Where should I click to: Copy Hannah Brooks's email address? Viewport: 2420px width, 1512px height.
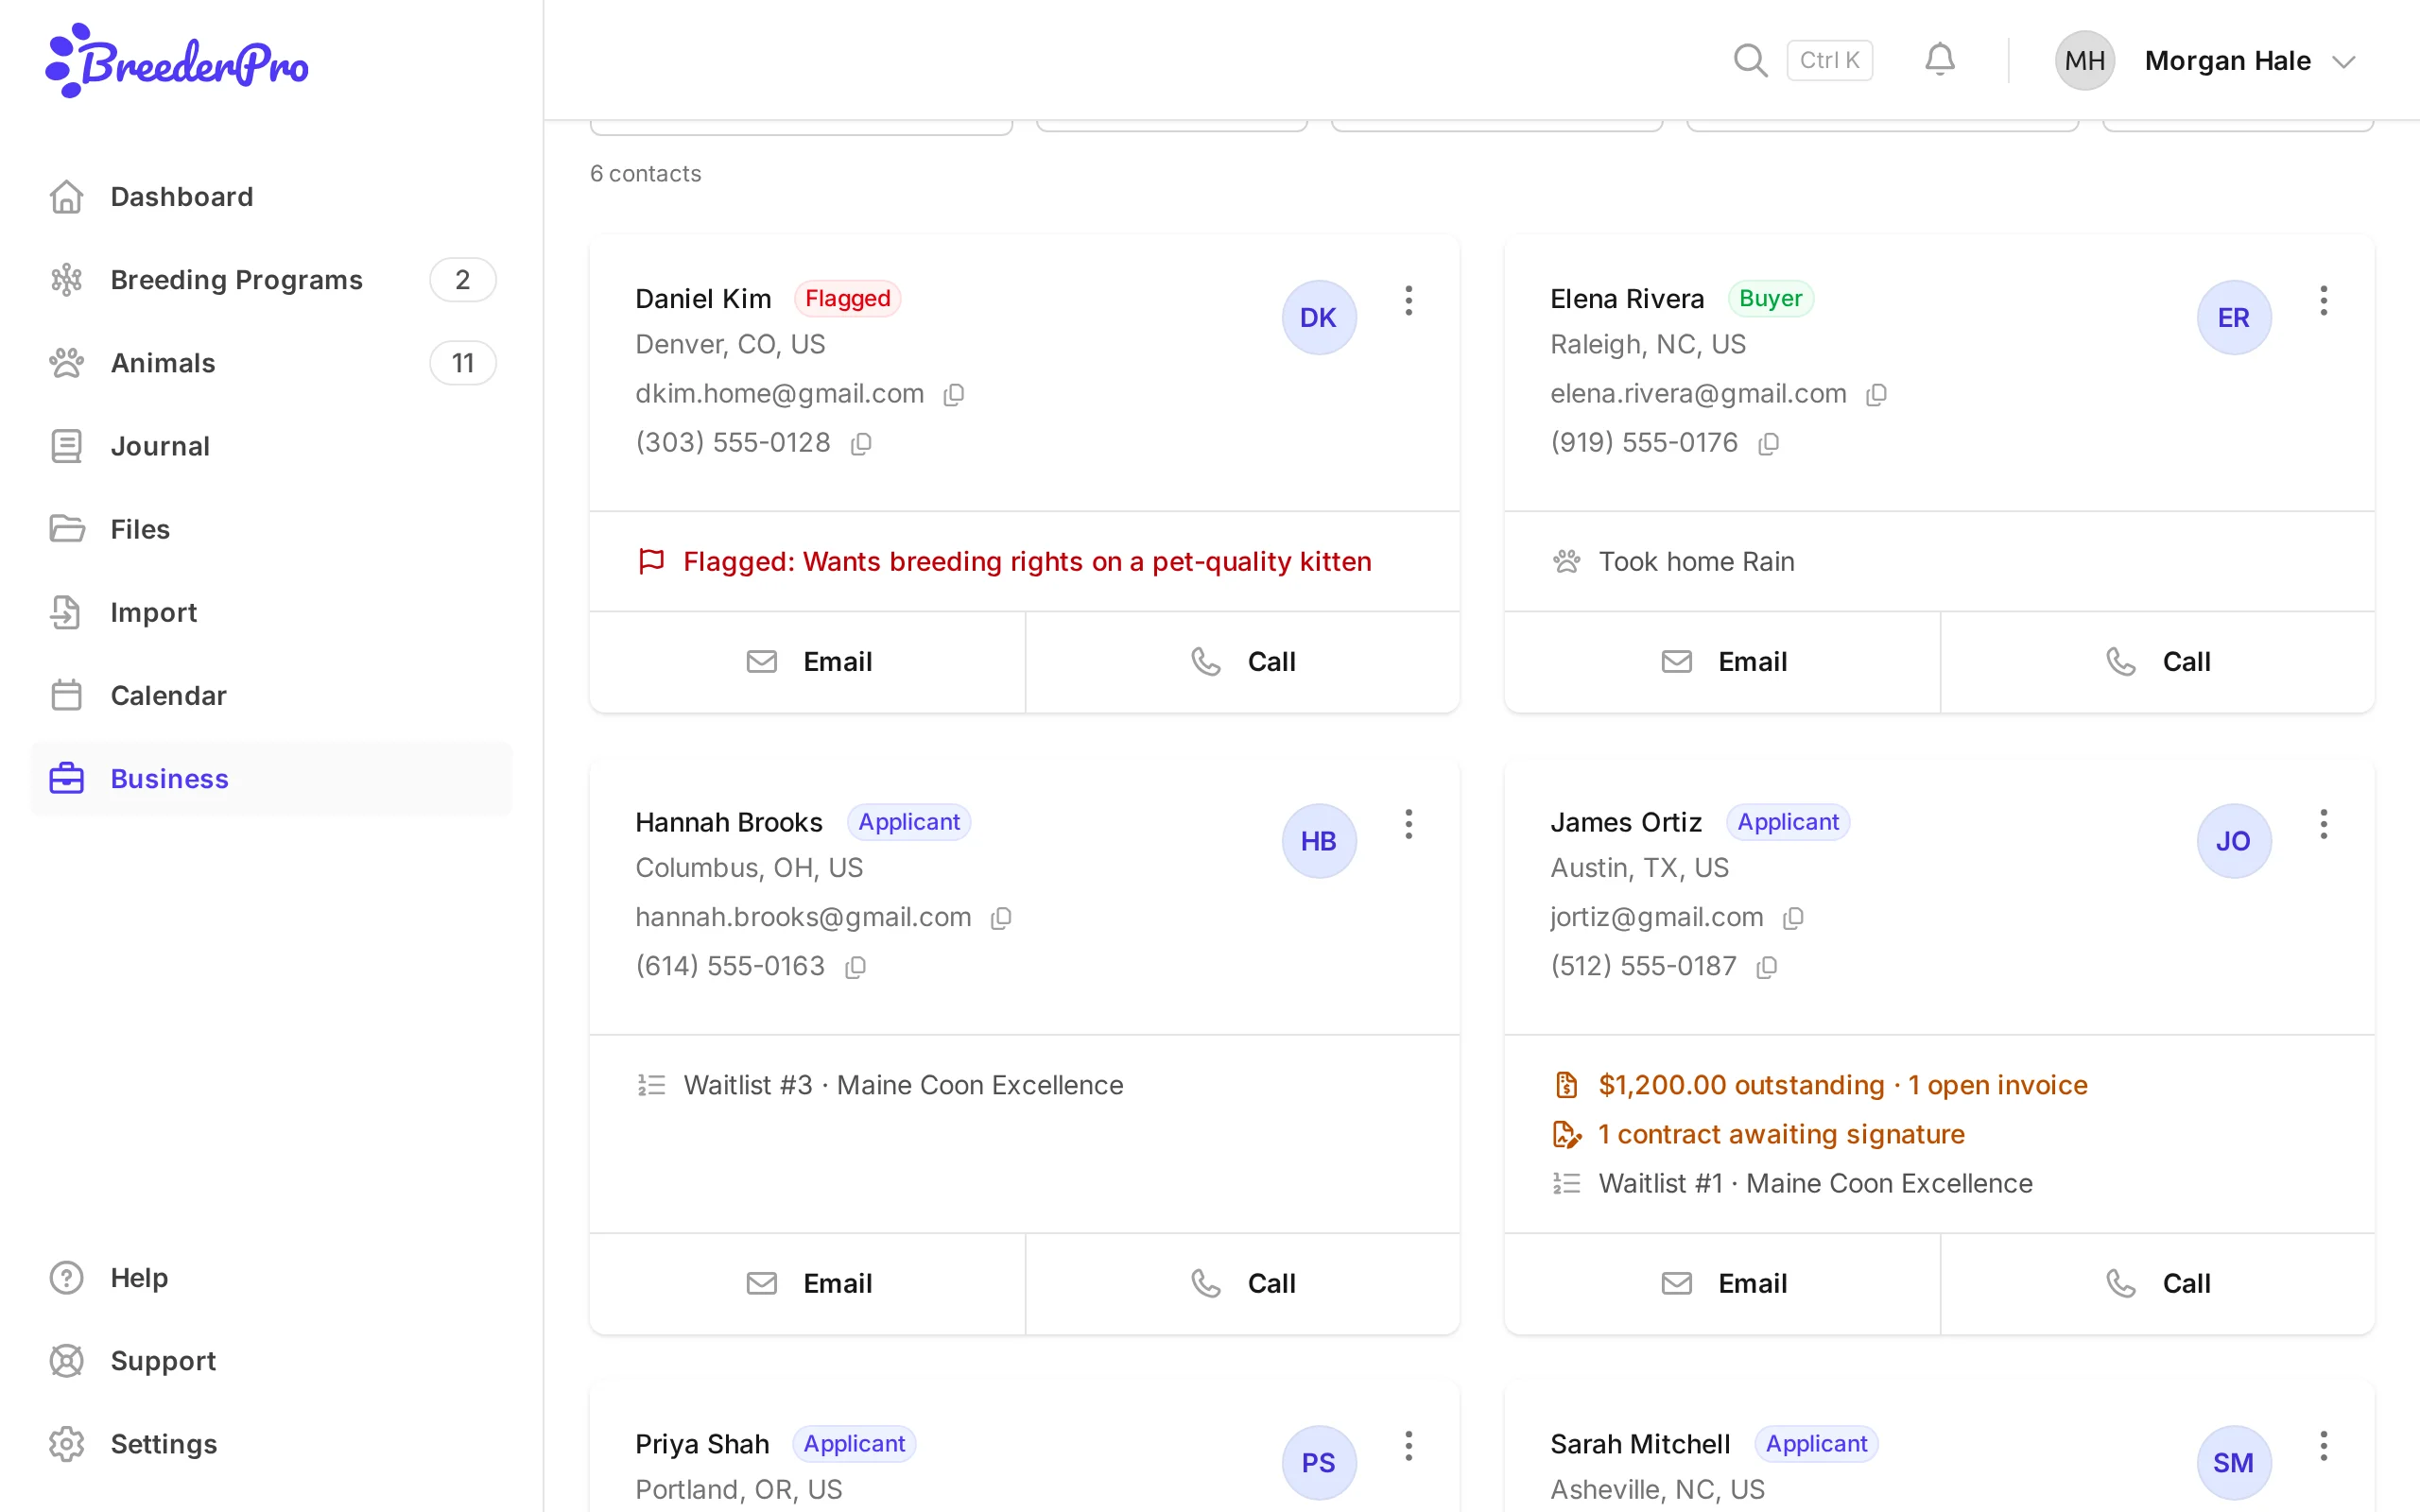pyautogui.click(x=1001, y=918)
